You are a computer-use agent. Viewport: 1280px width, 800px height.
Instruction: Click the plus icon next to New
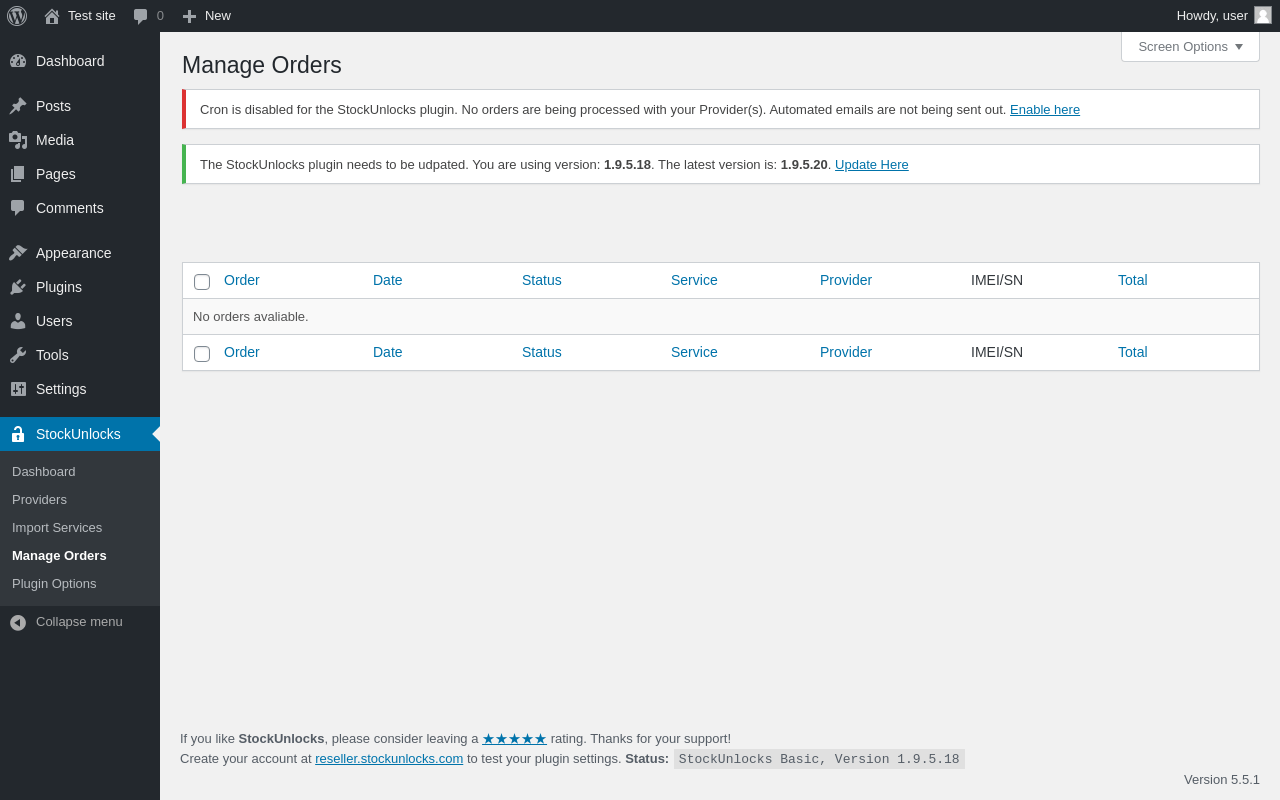(x=189, y=16)
